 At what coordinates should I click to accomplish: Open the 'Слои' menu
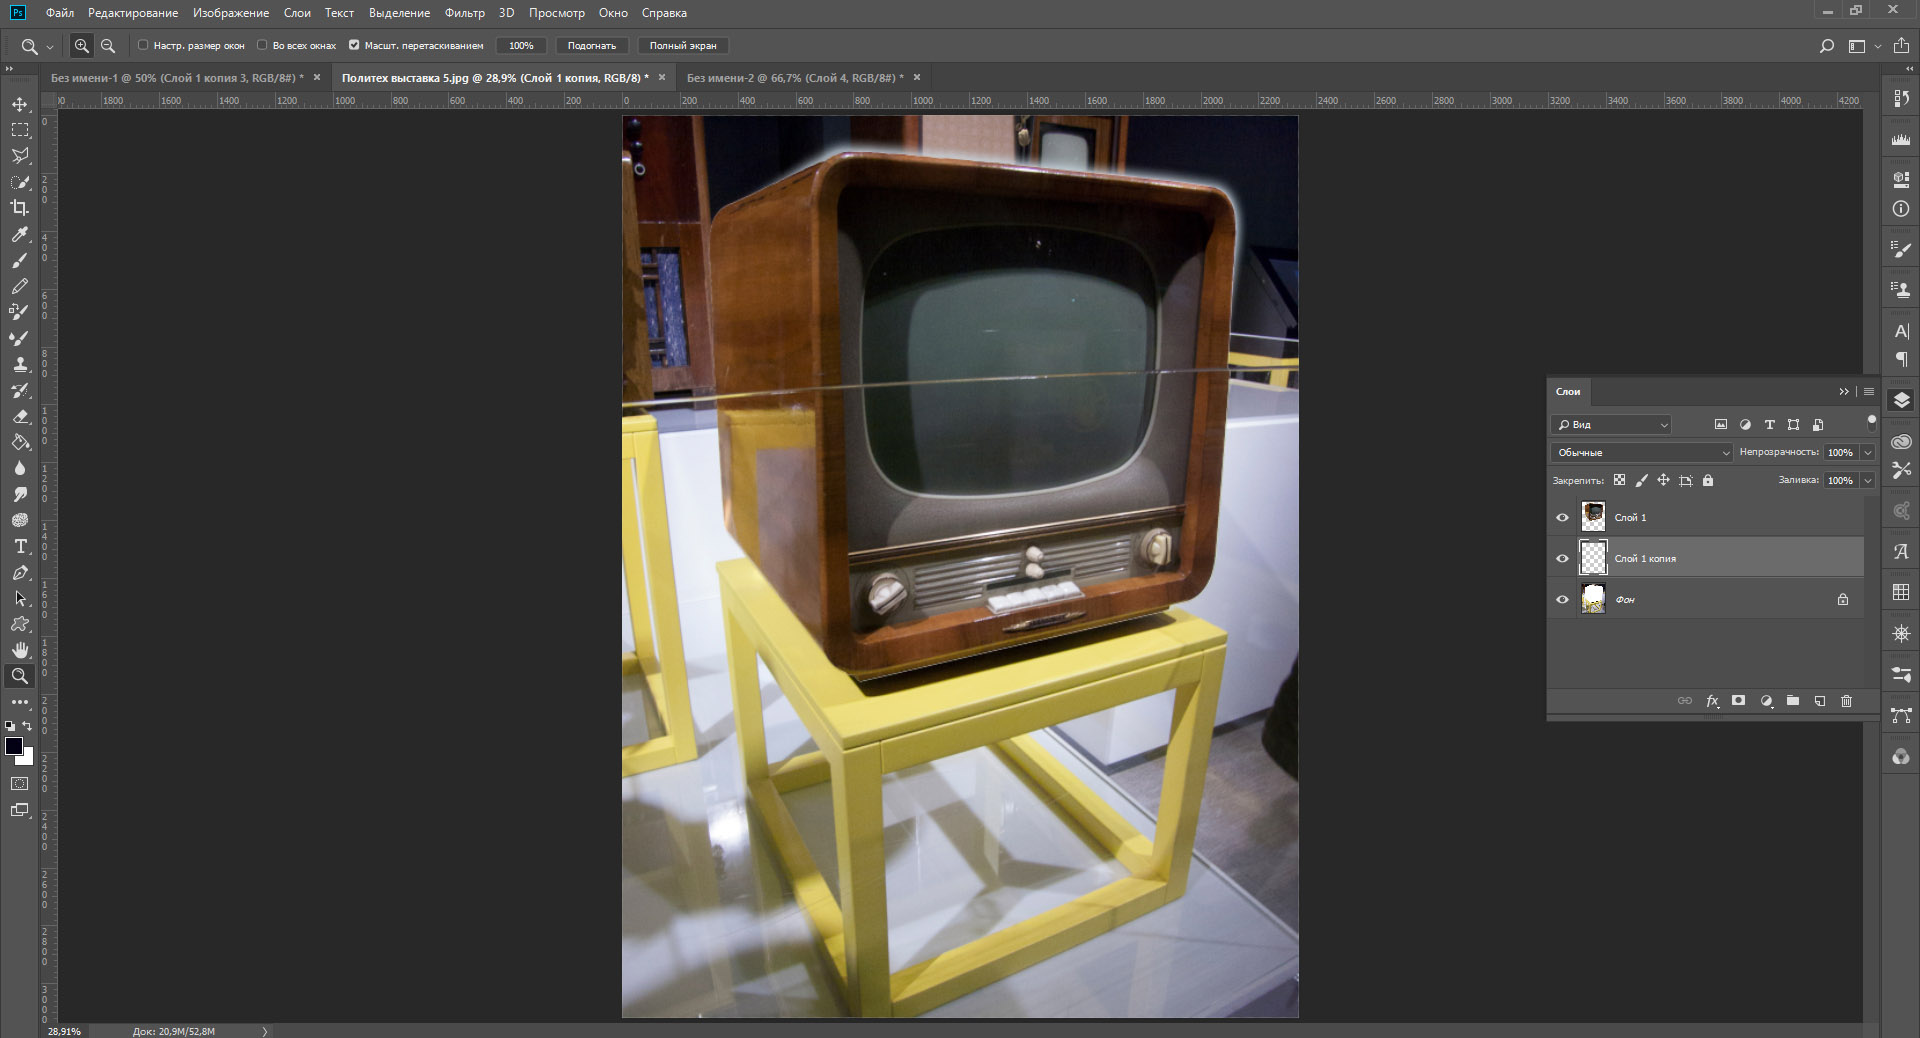[x=297, y=13]
